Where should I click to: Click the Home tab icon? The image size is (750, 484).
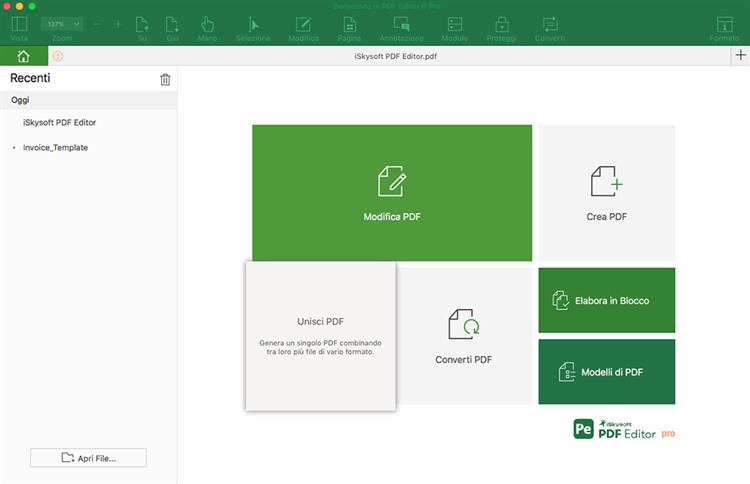pos(22,56)
